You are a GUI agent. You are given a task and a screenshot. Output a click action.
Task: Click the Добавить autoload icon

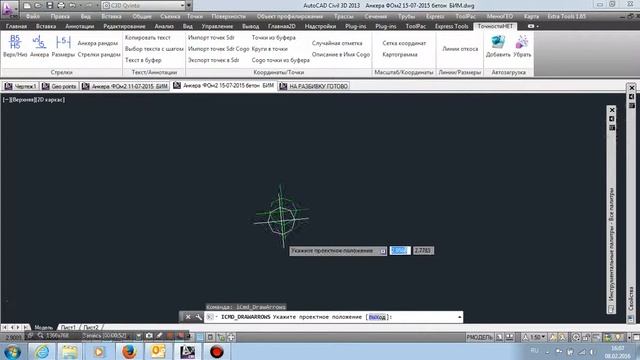point(498,42)
